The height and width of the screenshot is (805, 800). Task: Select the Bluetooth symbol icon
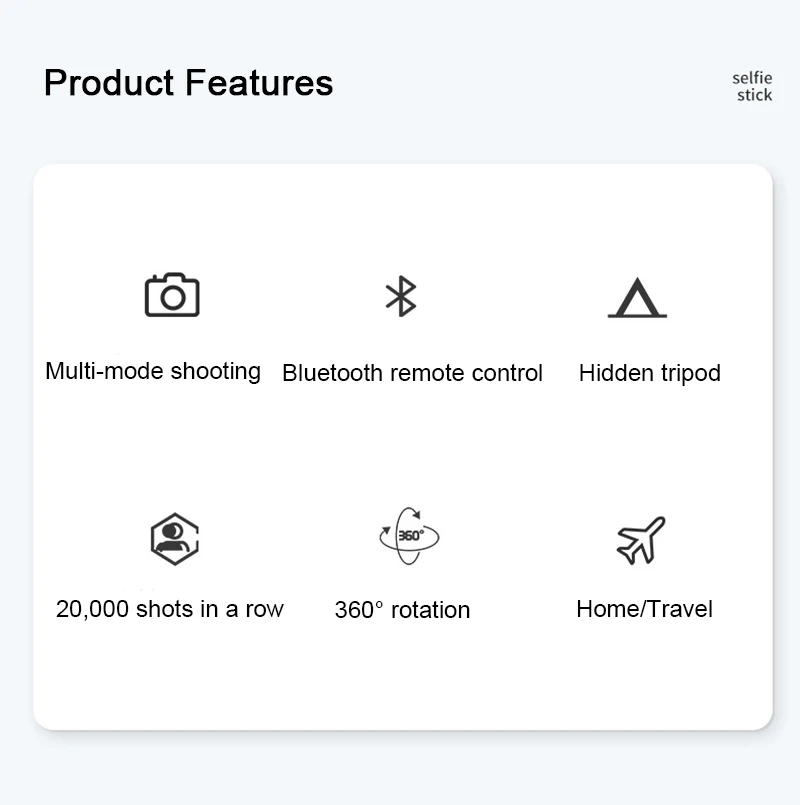click(x=401, y=296)
